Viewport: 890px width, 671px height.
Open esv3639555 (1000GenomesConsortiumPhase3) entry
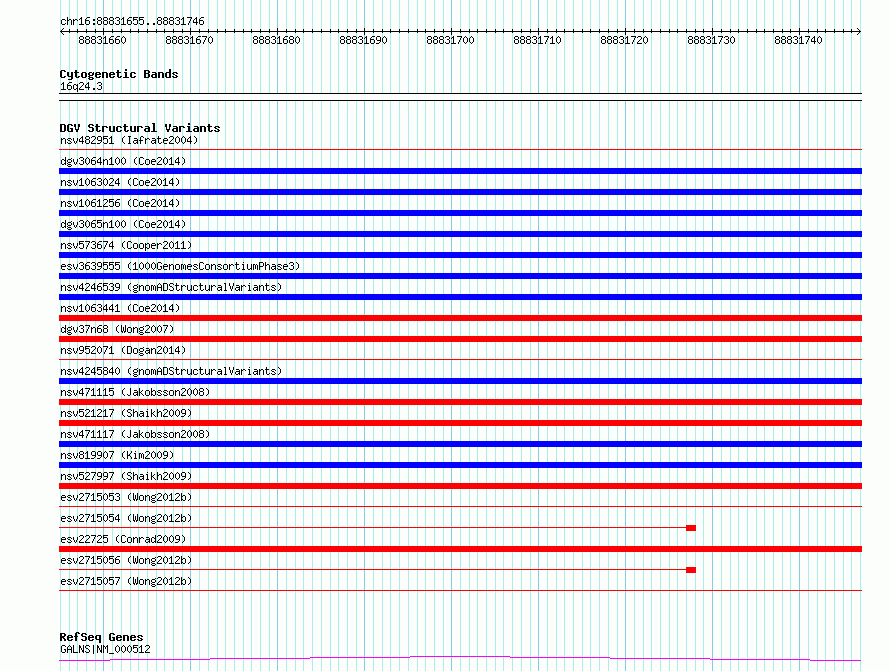pyautogui.click(x=180, y=266)
